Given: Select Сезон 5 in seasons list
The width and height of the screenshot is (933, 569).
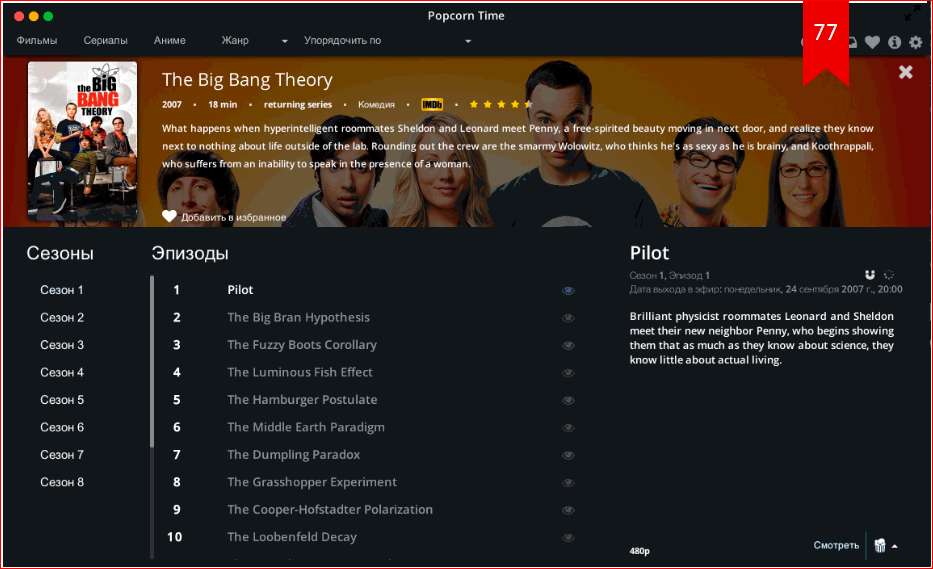Looking at the screenshot, I should (62, 399).
